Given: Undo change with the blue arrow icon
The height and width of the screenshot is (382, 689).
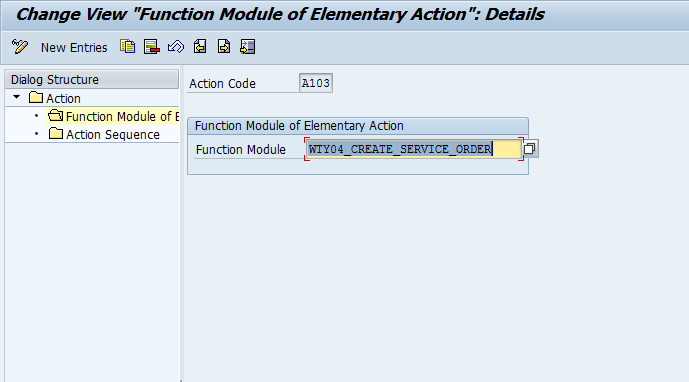Looking at the screenshot, I should [x=176, y=47].
